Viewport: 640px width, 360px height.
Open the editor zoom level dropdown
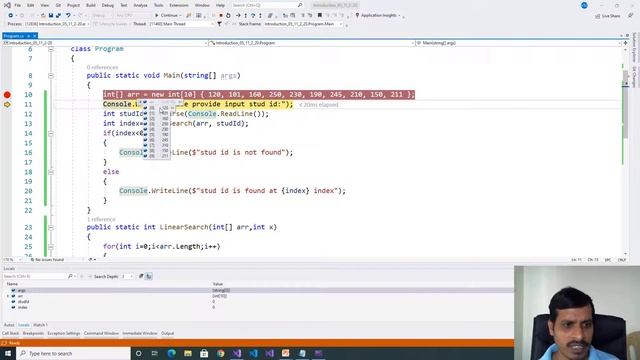click(x=12, y=260)
